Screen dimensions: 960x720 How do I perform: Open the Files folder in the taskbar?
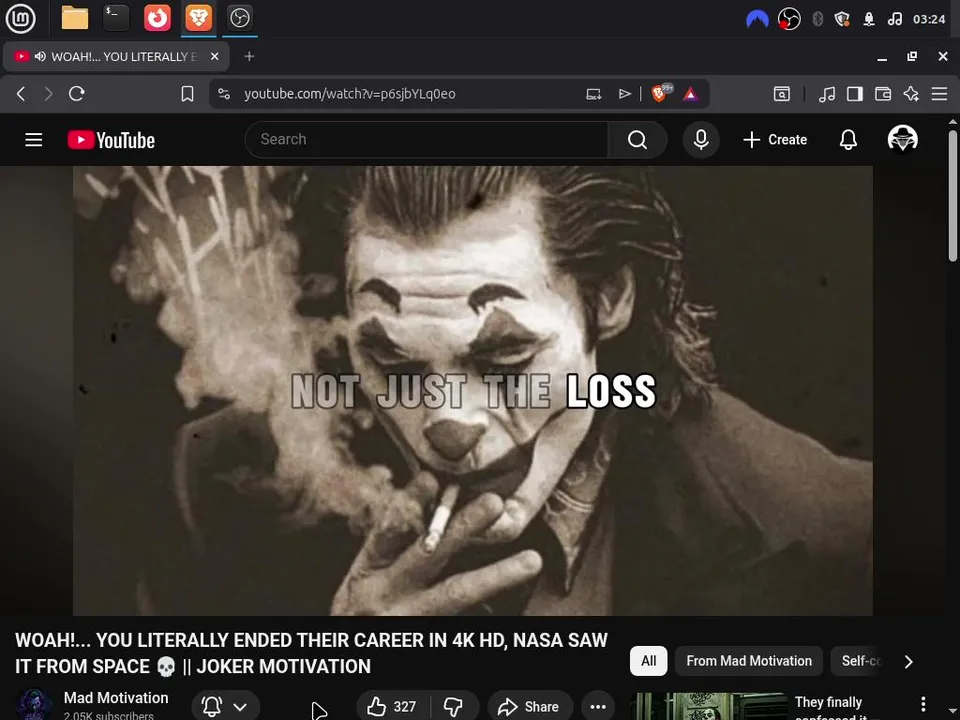tap(75, 18)
